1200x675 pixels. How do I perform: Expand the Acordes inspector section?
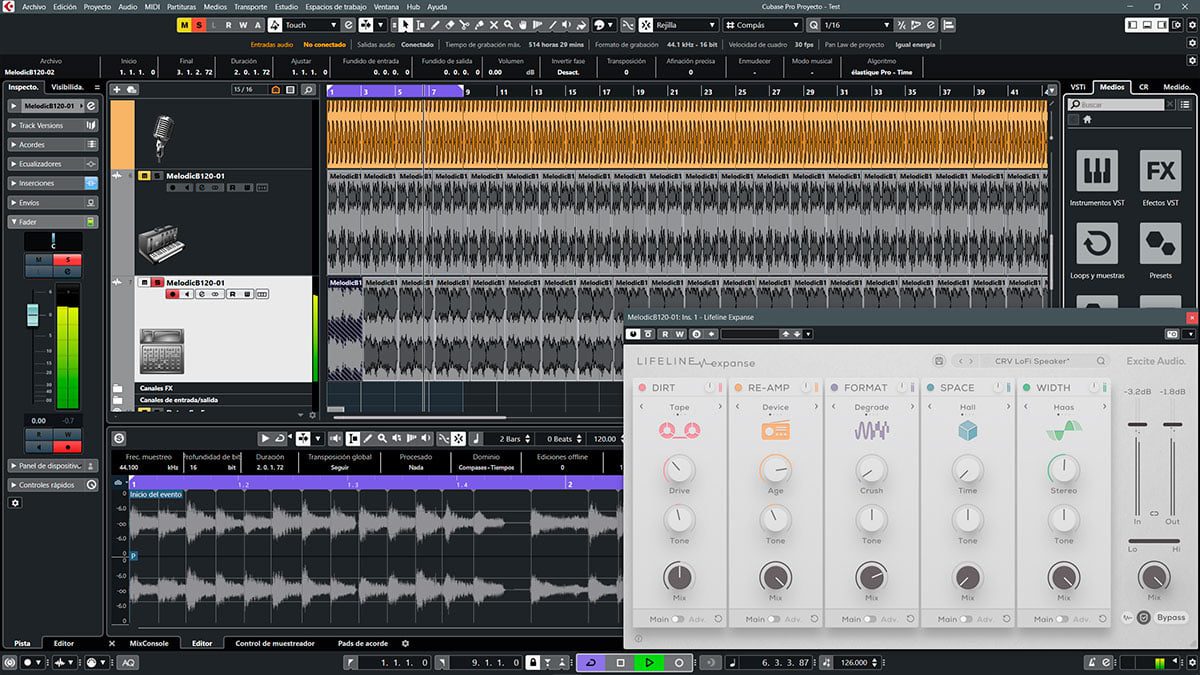coord(53,144)
